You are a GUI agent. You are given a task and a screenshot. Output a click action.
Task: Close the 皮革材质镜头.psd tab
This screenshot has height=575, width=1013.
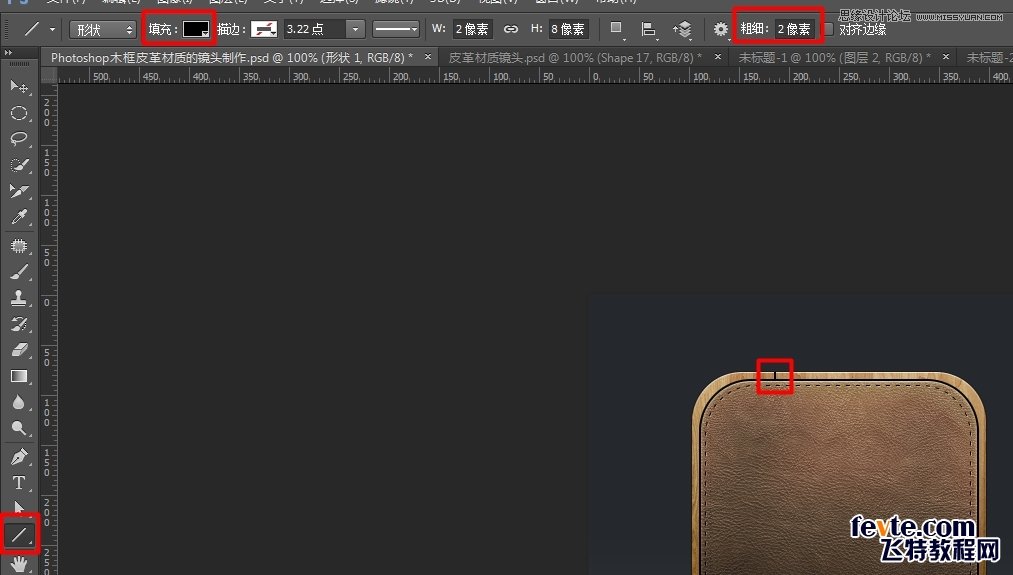coord(718,57)
